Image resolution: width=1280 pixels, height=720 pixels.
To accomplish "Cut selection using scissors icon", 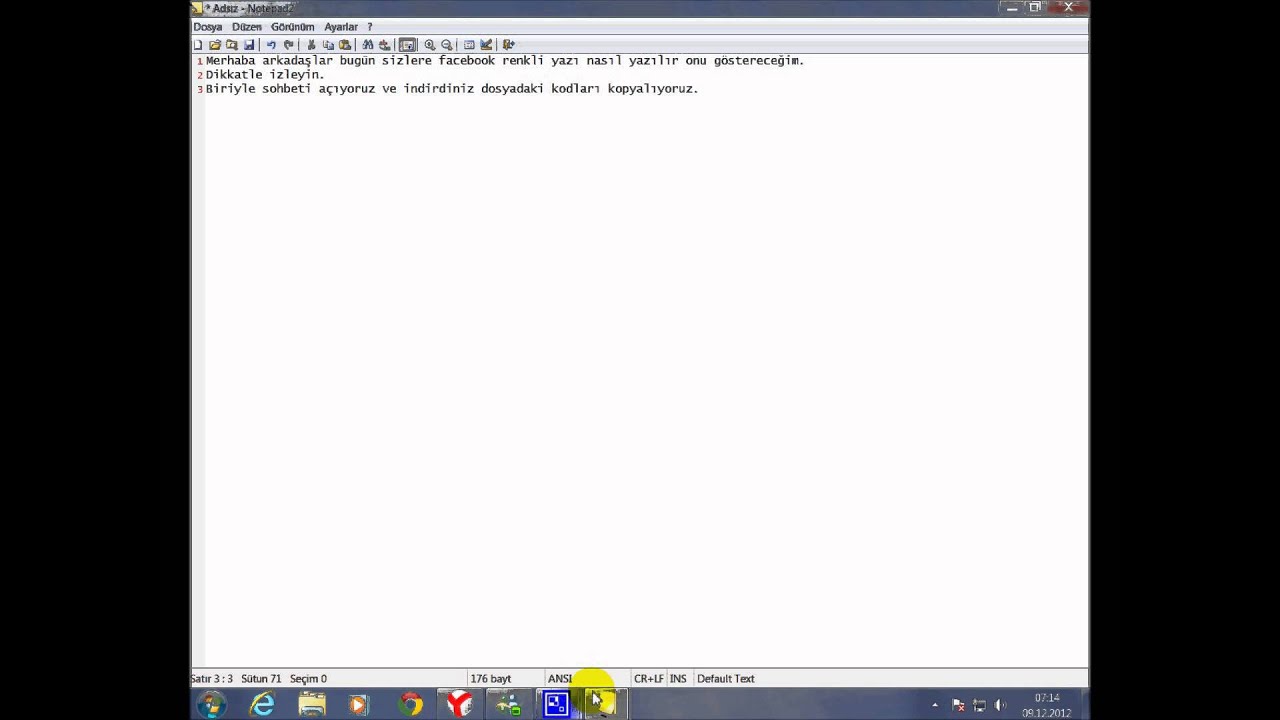I will pos(311,45).
